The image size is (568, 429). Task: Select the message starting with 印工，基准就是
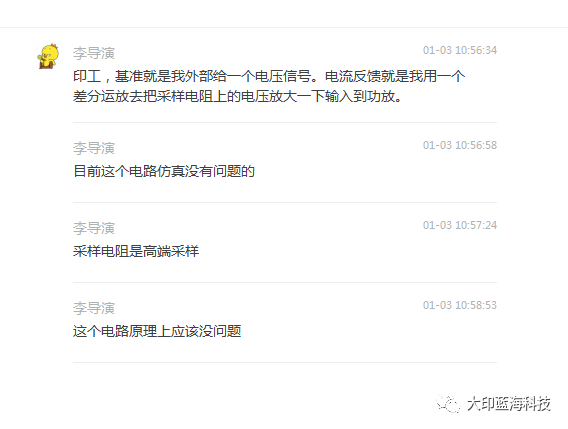pos(269,86)
